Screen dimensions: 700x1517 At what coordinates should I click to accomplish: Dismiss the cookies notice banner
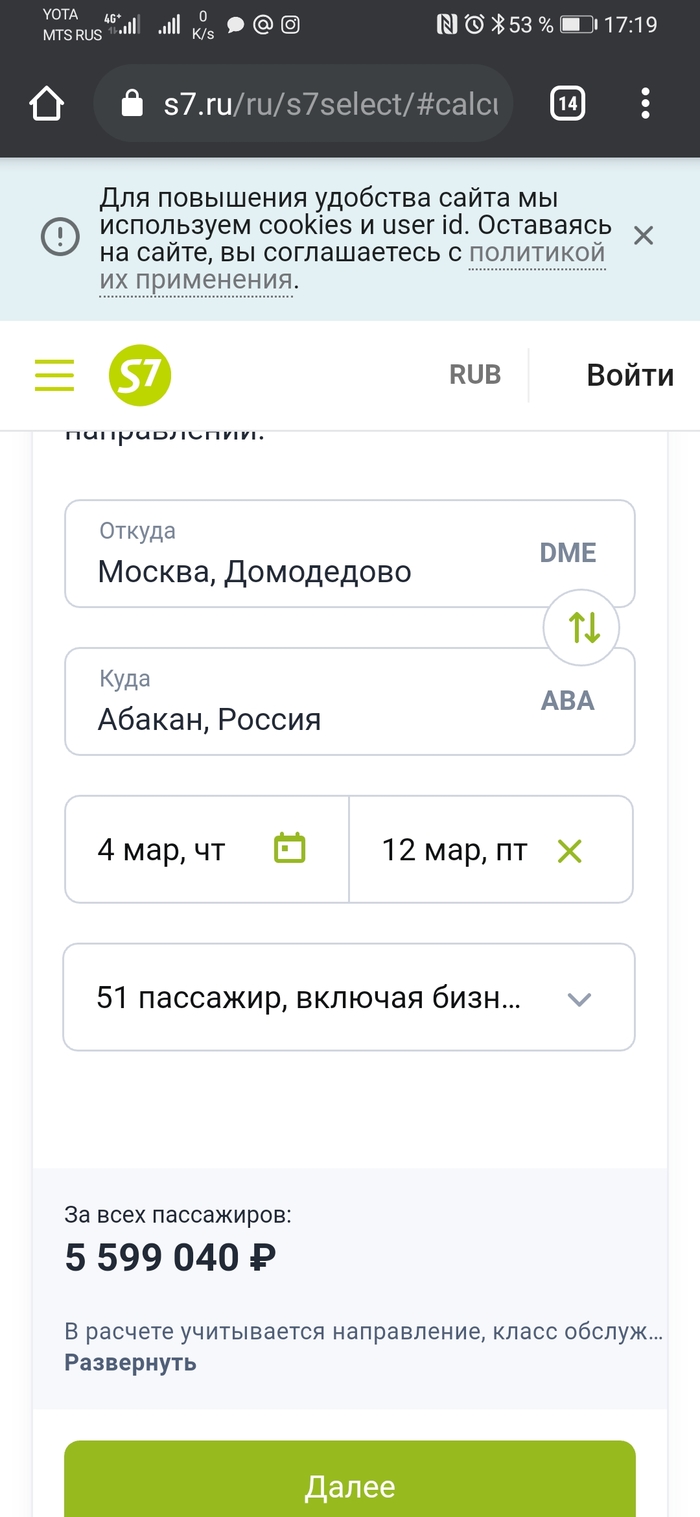(x=643, y=236)
